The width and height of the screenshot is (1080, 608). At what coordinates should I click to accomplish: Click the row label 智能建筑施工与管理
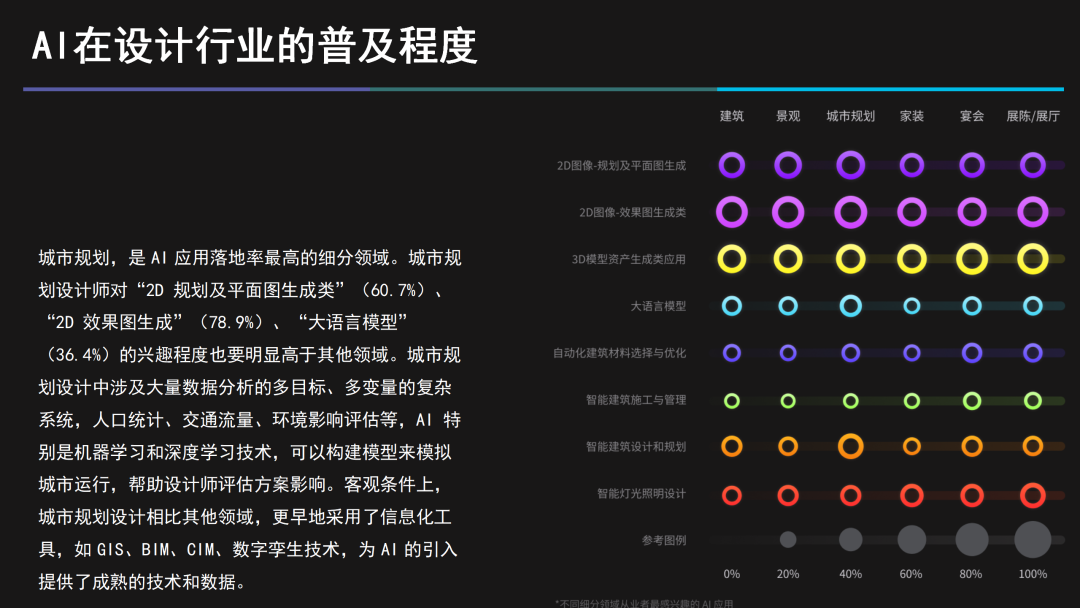tap(636, 399)
